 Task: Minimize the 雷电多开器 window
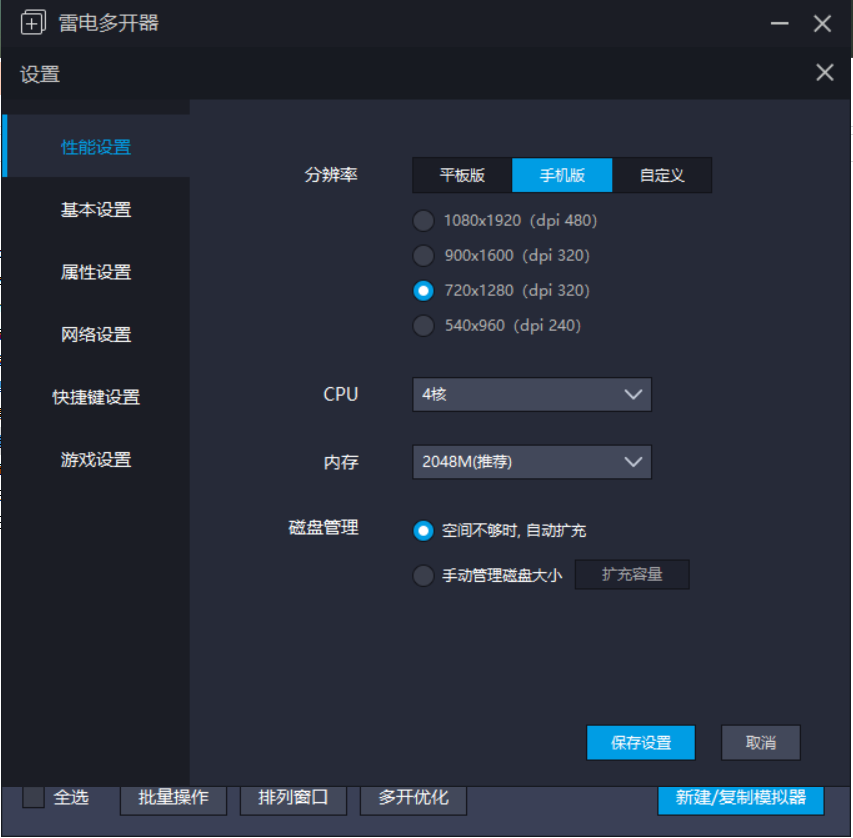point(780,23)
